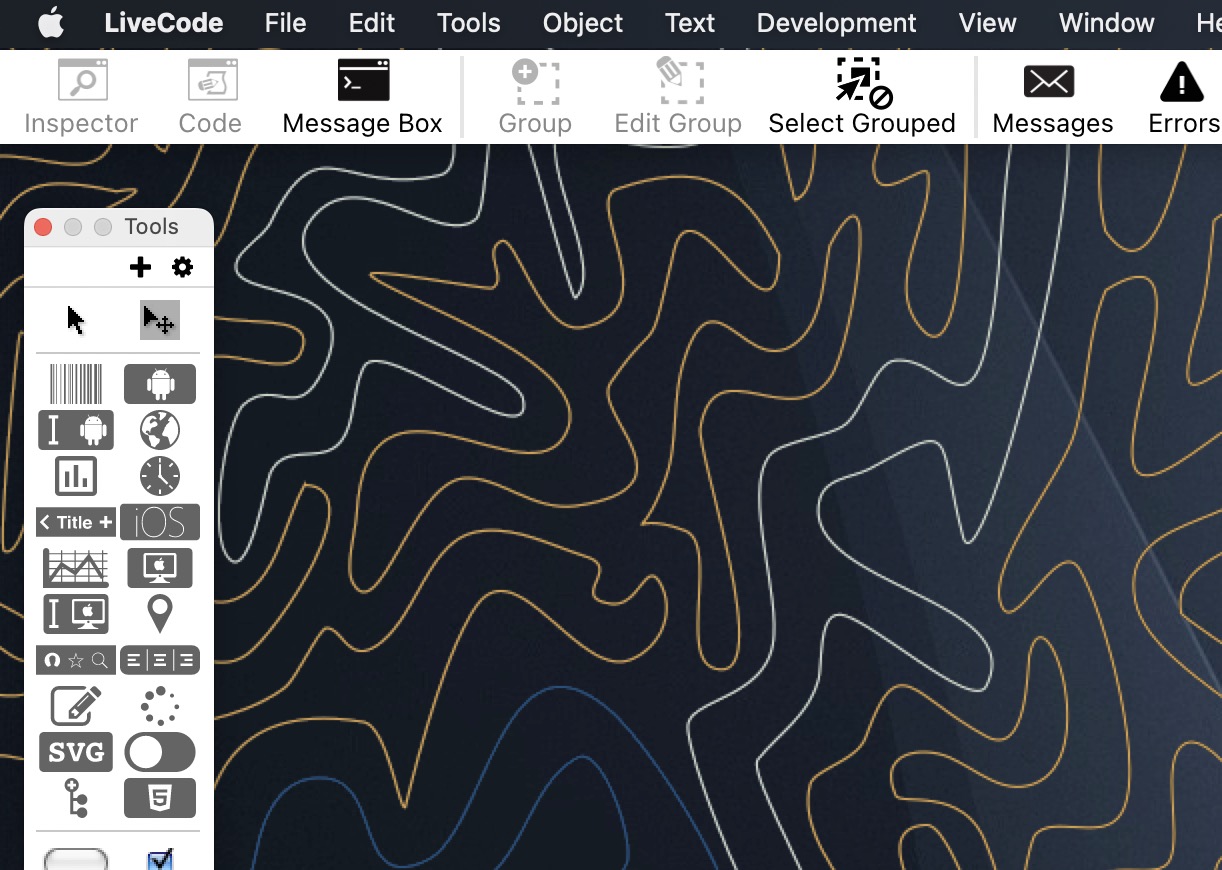Select the SVG icon widget

coord(76,752)
